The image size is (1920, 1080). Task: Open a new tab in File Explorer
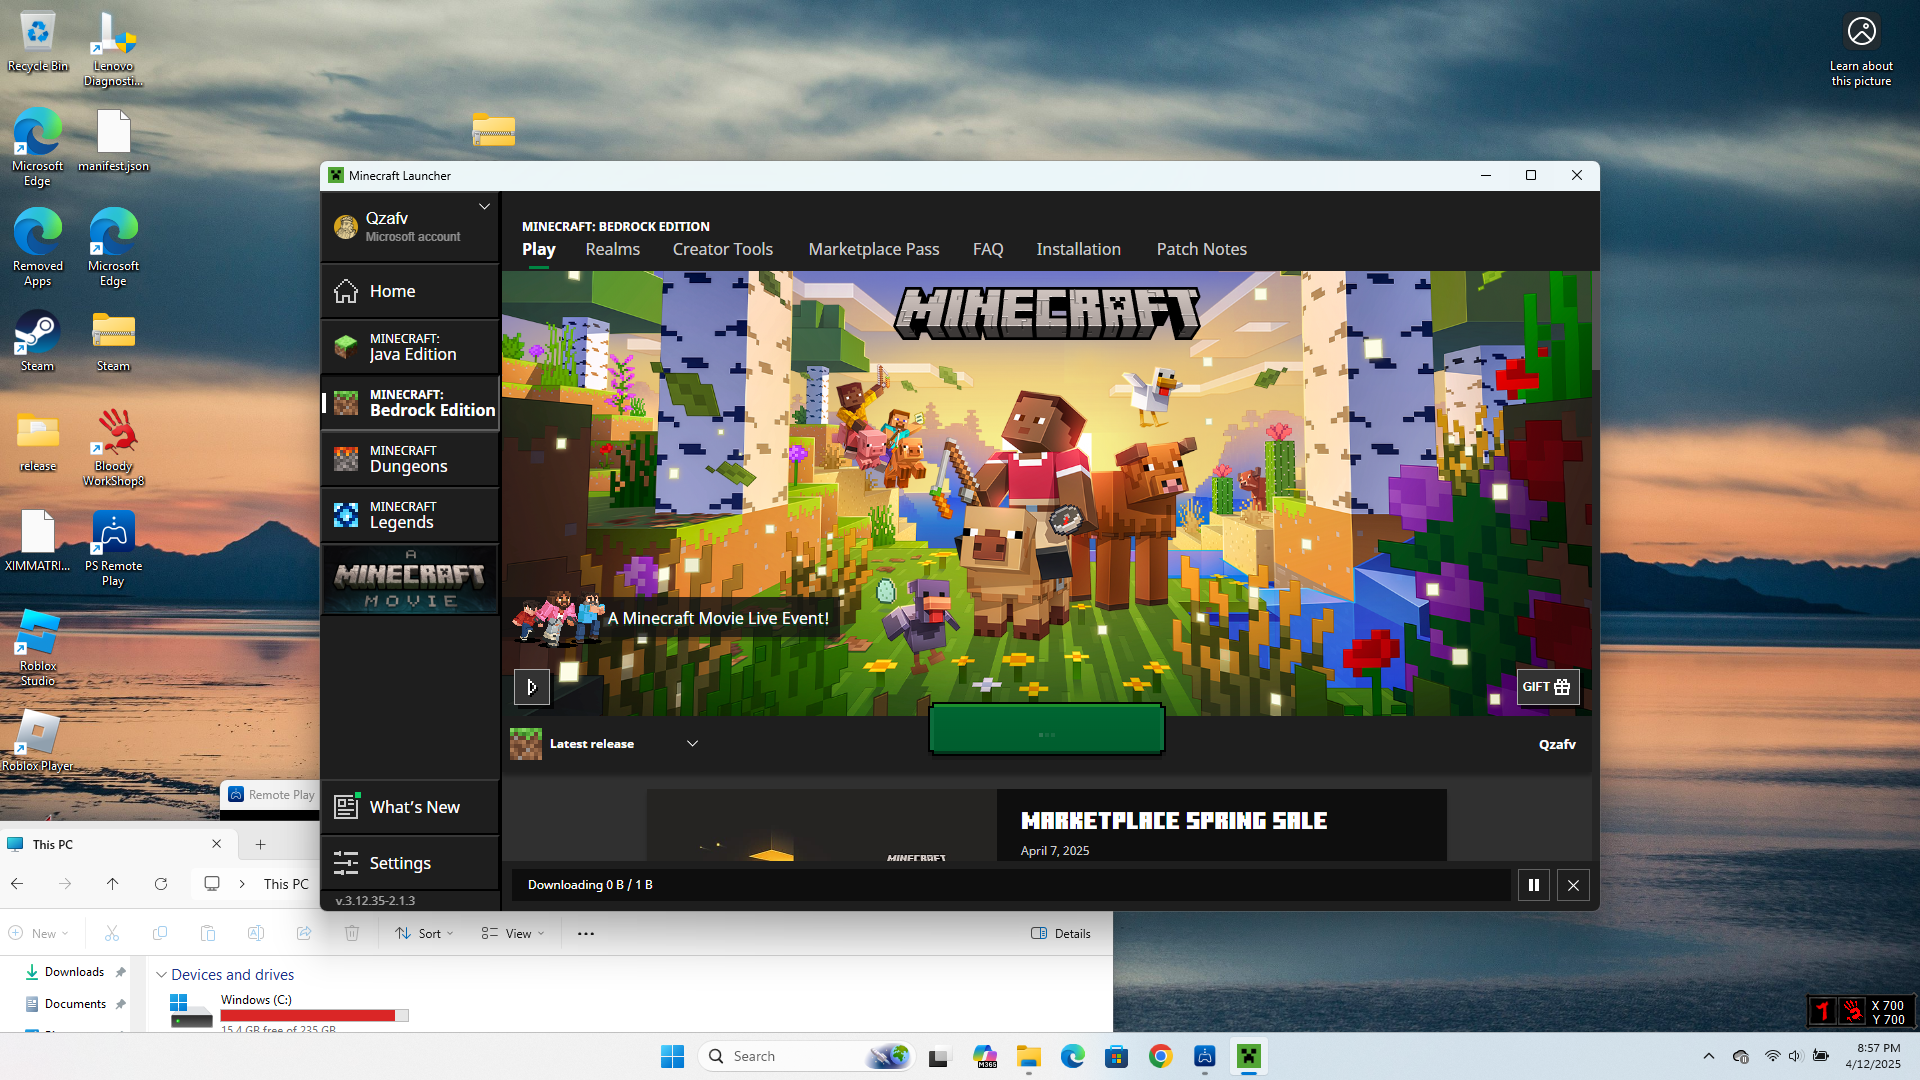(x=260, y=845)
